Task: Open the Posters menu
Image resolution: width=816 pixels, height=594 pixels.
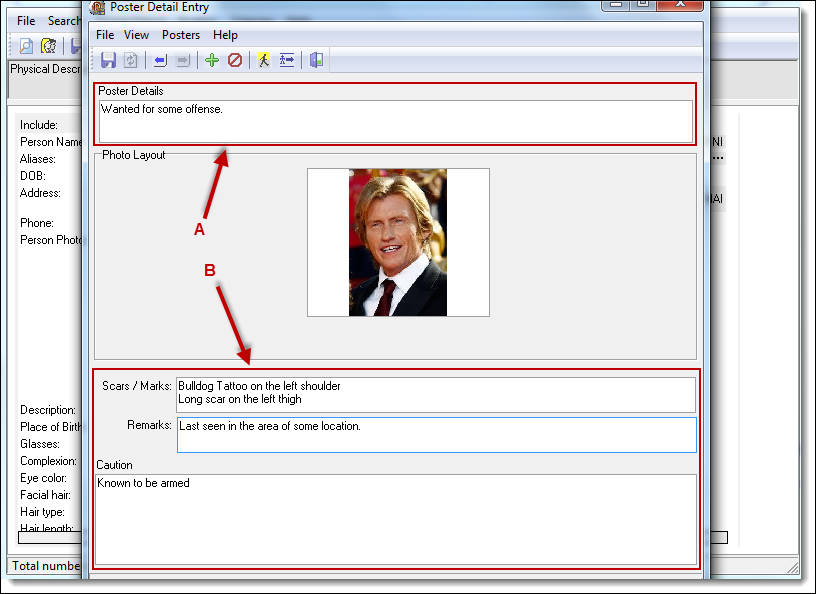Action: 181,35
